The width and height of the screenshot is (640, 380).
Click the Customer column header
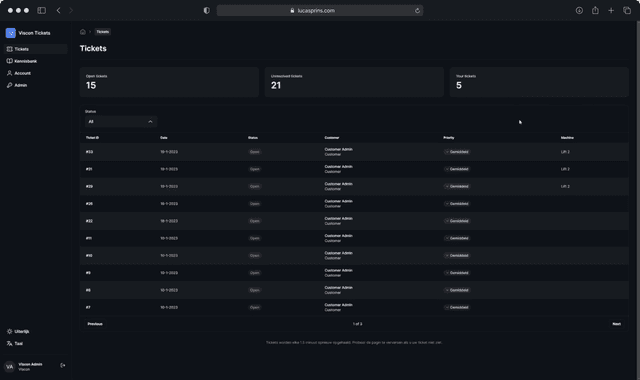332,138
